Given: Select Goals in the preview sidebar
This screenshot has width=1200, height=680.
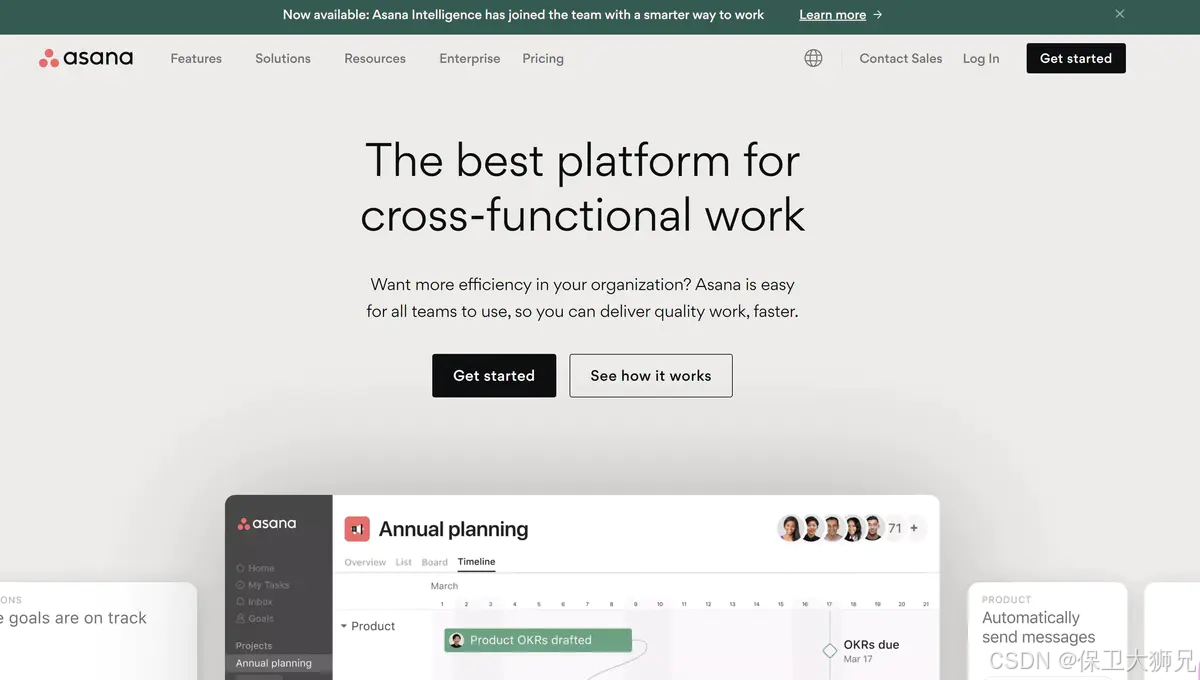Looking at the screenshot, I should tap(255, 619).
